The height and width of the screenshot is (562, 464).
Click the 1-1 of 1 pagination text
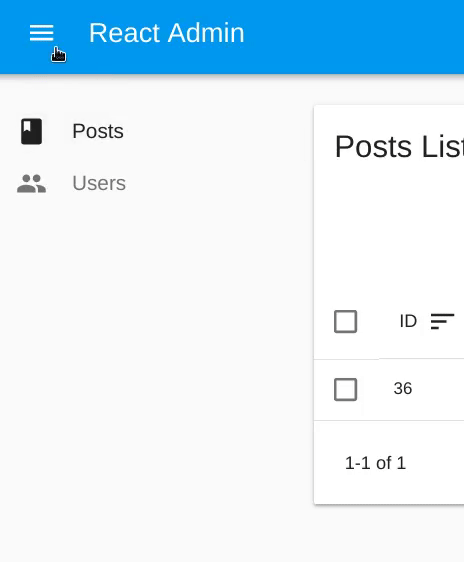(x=375, y=463)
